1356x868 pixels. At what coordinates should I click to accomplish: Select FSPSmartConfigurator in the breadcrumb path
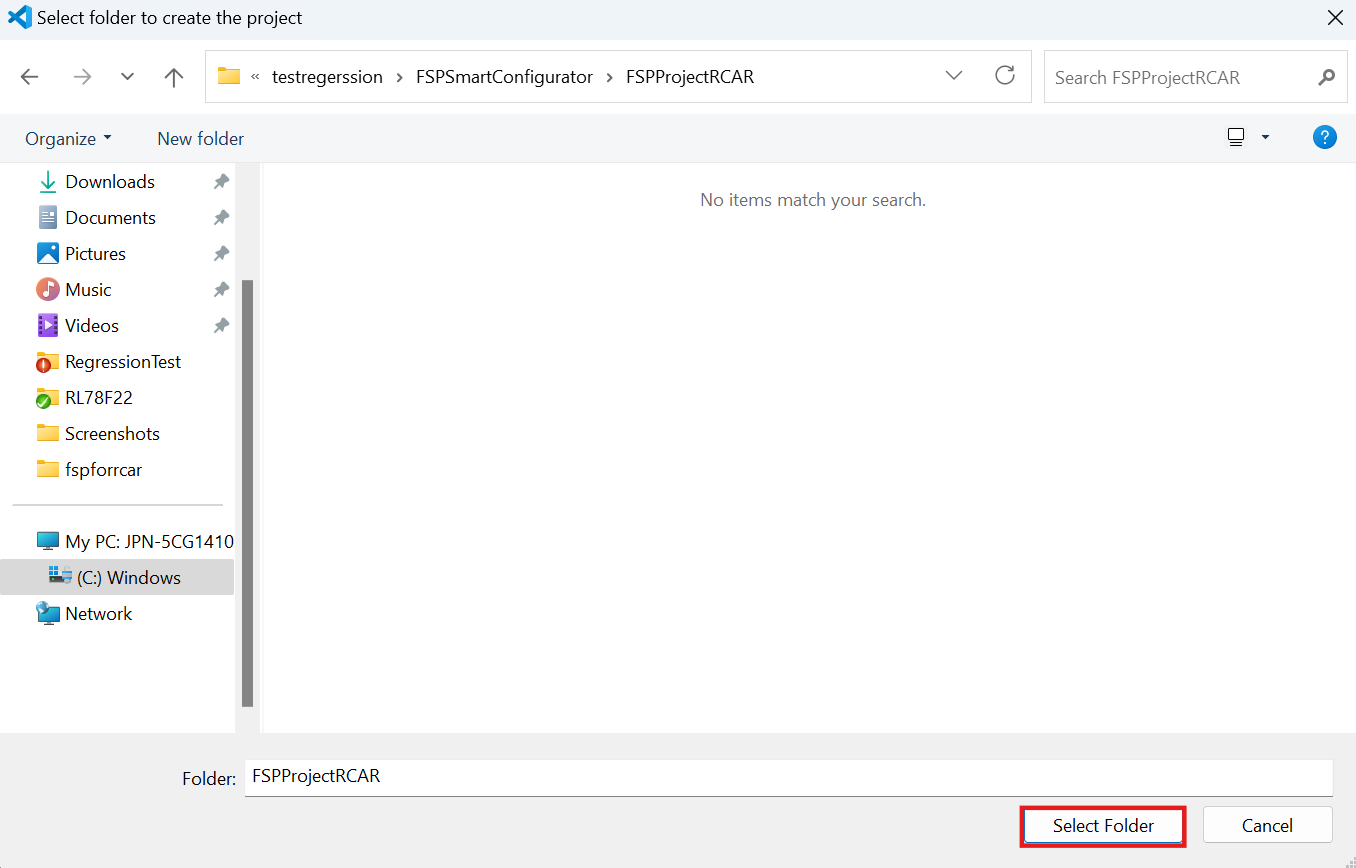504,77
